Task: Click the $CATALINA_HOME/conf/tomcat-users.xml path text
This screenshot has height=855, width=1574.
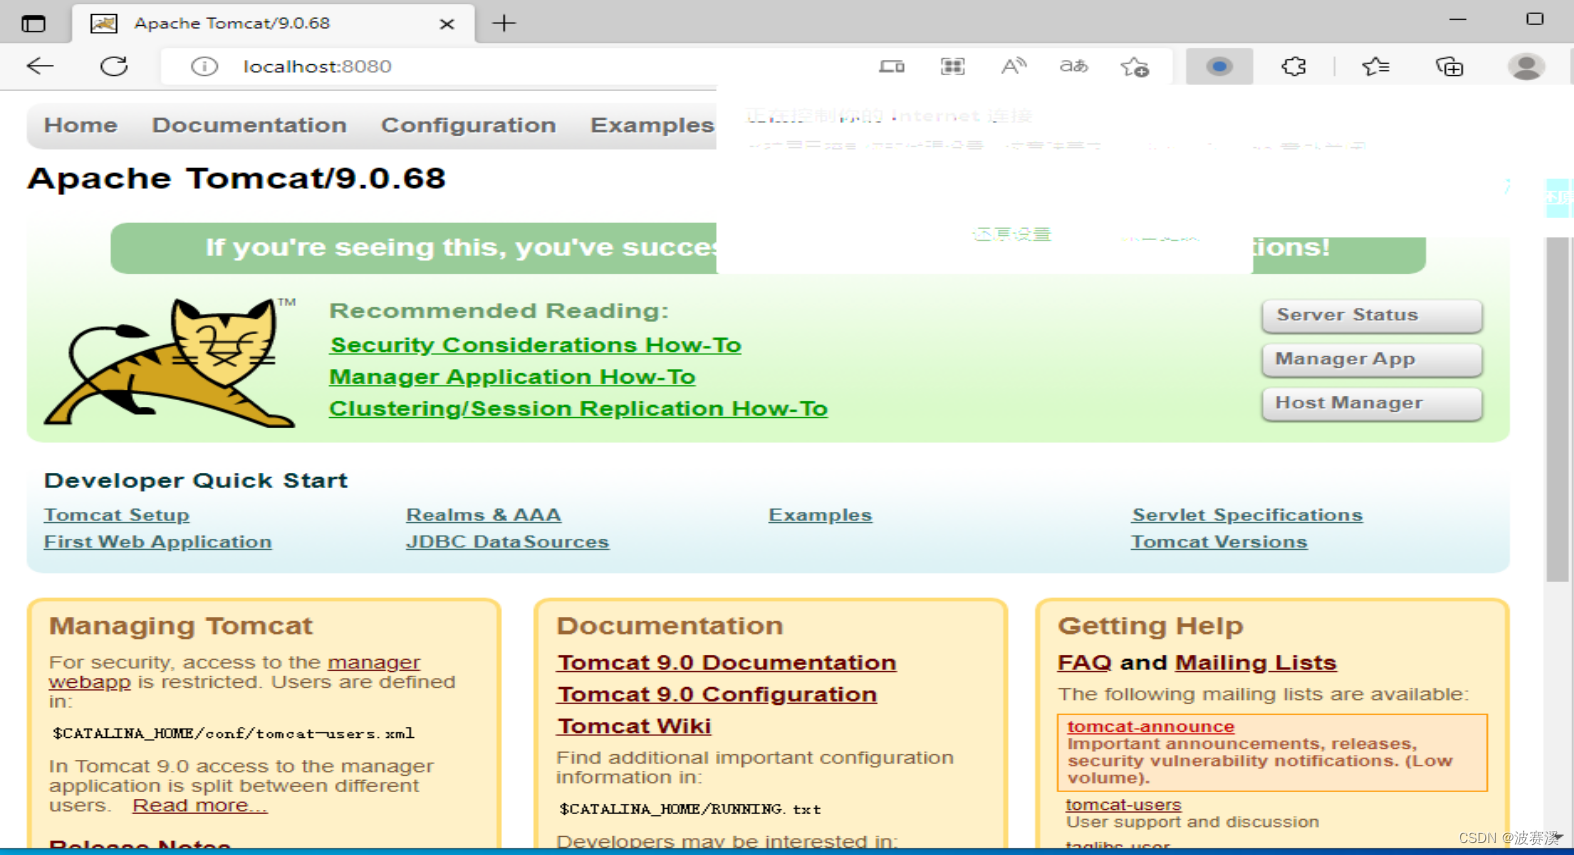Action: [x=233, y=734]
